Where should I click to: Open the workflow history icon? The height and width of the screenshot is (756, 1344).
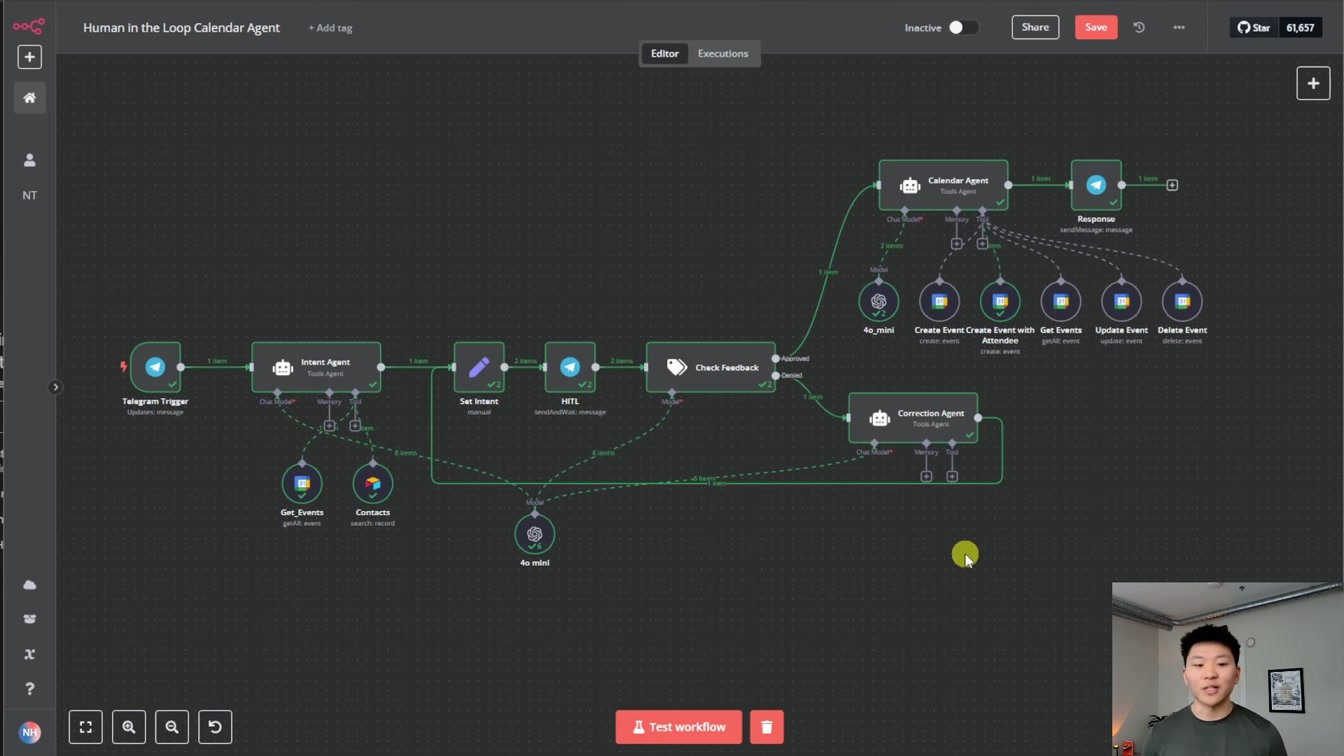1139,27
